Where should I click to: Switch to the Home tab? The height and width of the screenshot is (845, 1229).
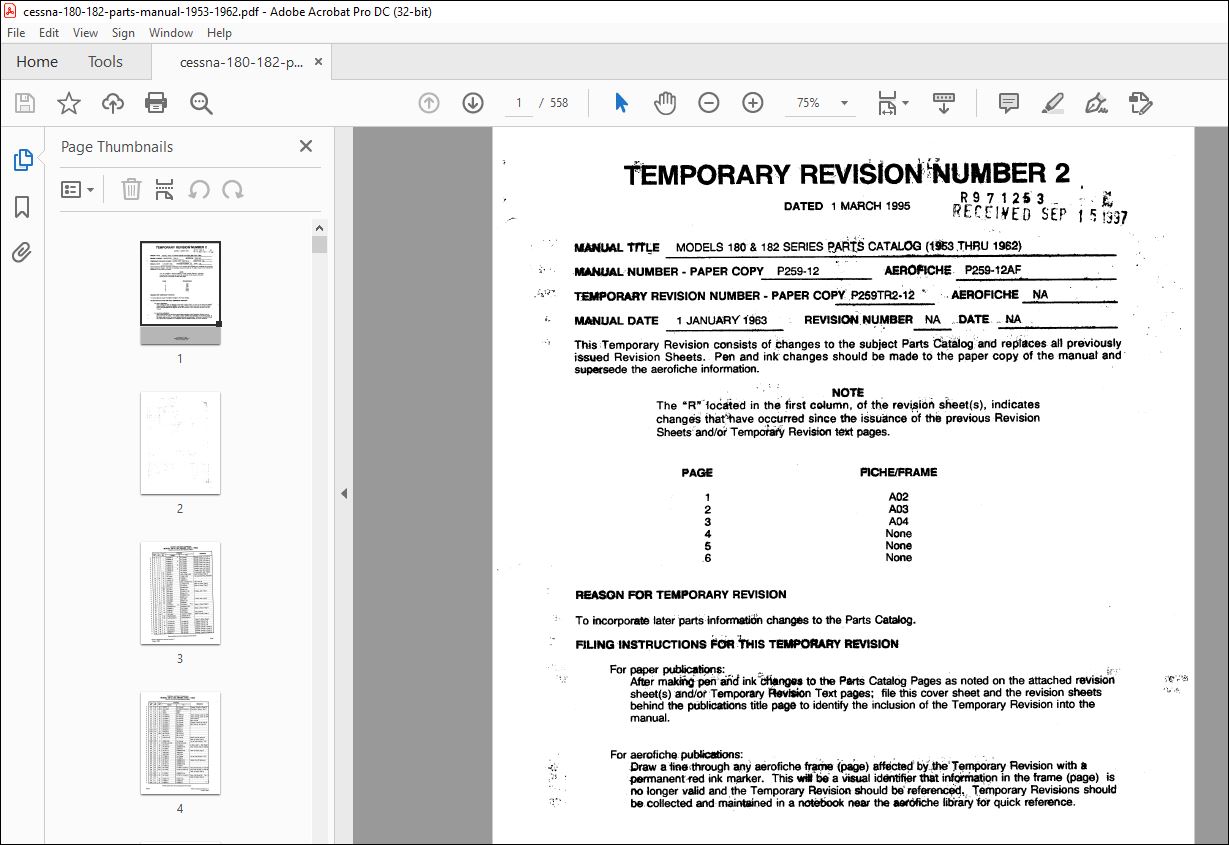coord(37,62)
